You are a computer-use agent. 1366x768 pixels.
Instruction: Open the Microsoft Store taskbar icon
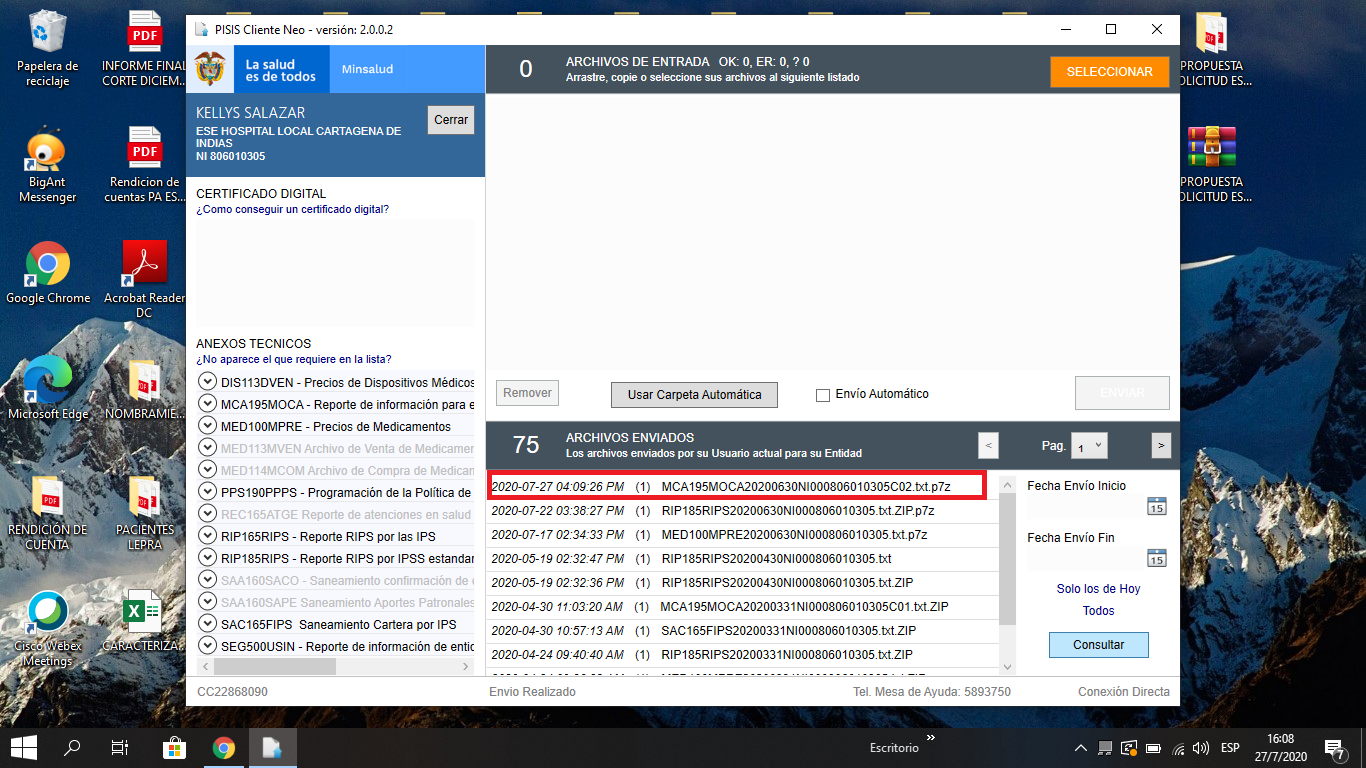[174, 747]
